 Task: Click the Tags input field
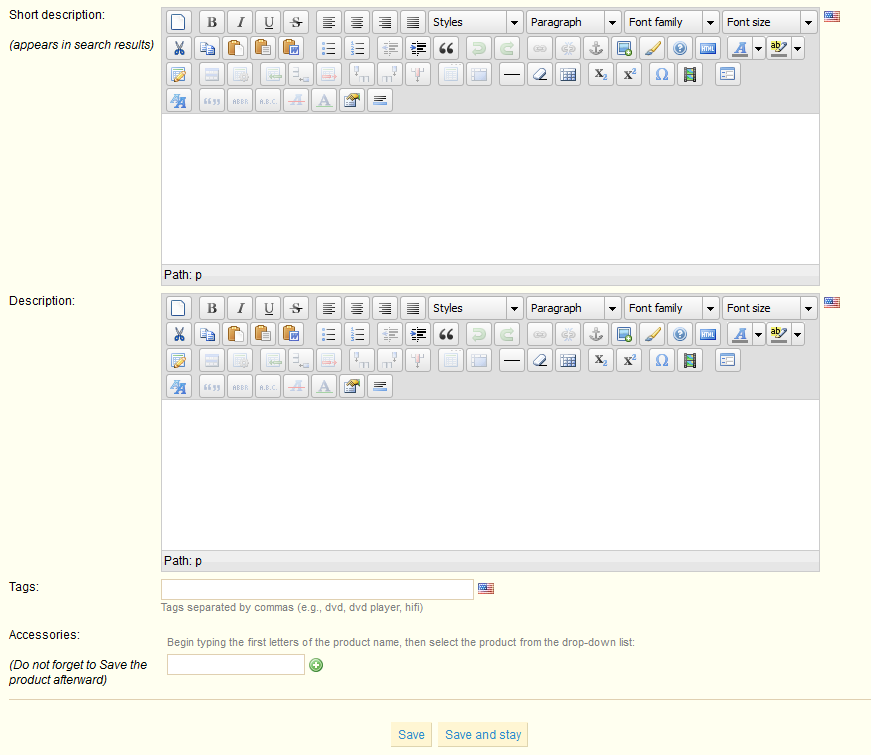pyautogui.click(x=317, y=589)
